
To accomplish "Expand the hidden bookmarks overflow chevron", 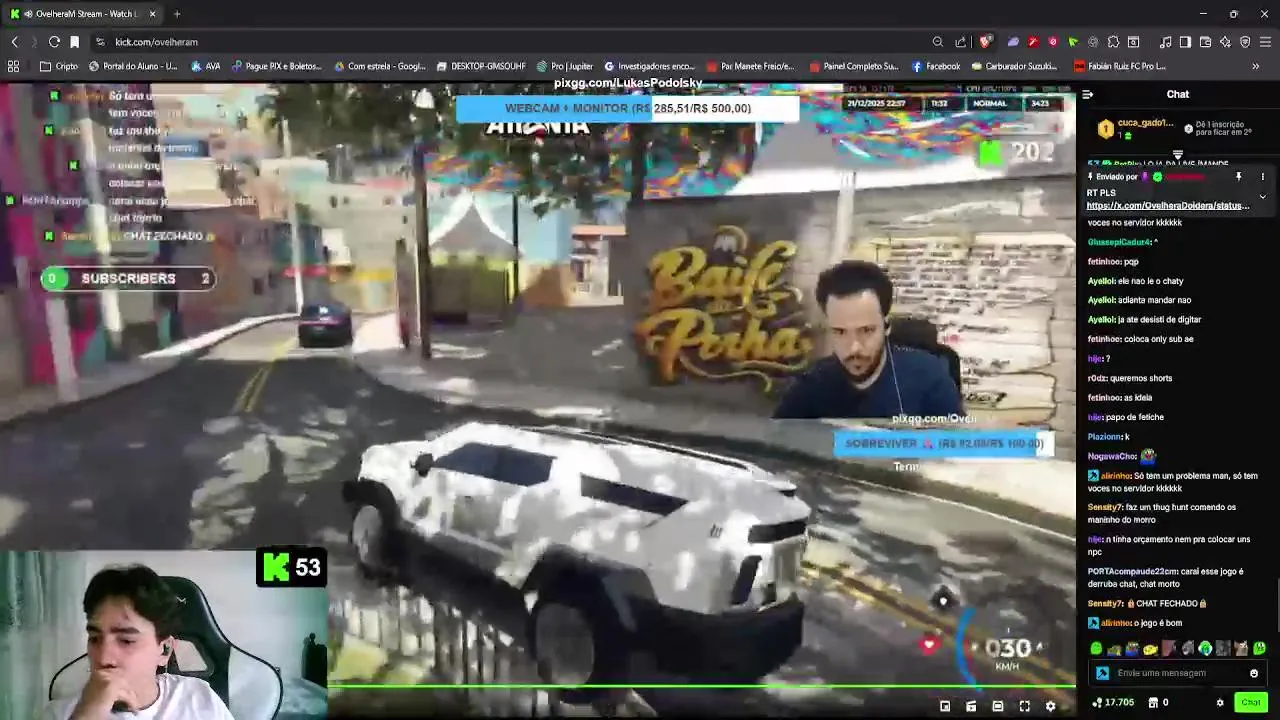I will [1255, 66].
